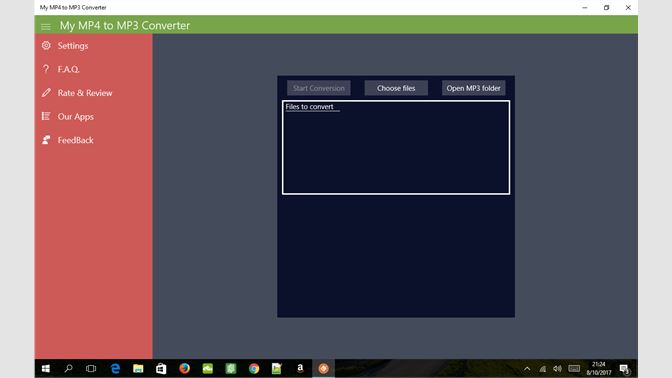
Task: Click the Our Apps list icon
Action: point(46,116)
